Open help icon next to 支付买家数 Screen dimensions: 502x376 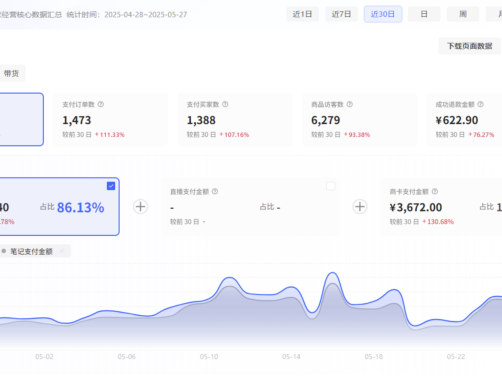point(225,104)
